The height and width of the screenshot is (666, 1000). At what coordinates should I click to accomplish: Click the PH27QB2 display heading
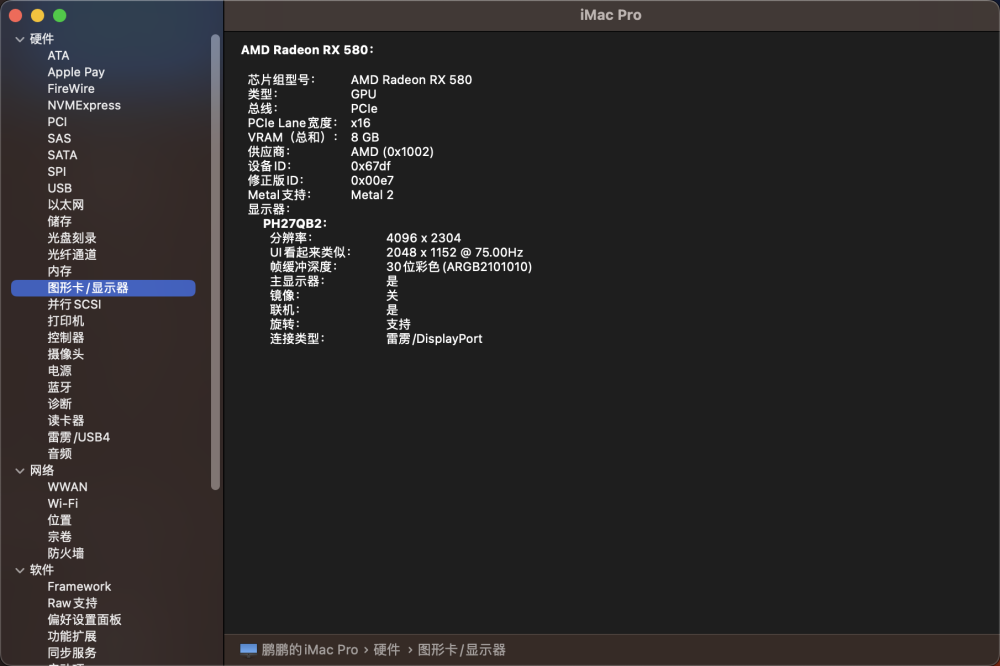coord(295,224)
